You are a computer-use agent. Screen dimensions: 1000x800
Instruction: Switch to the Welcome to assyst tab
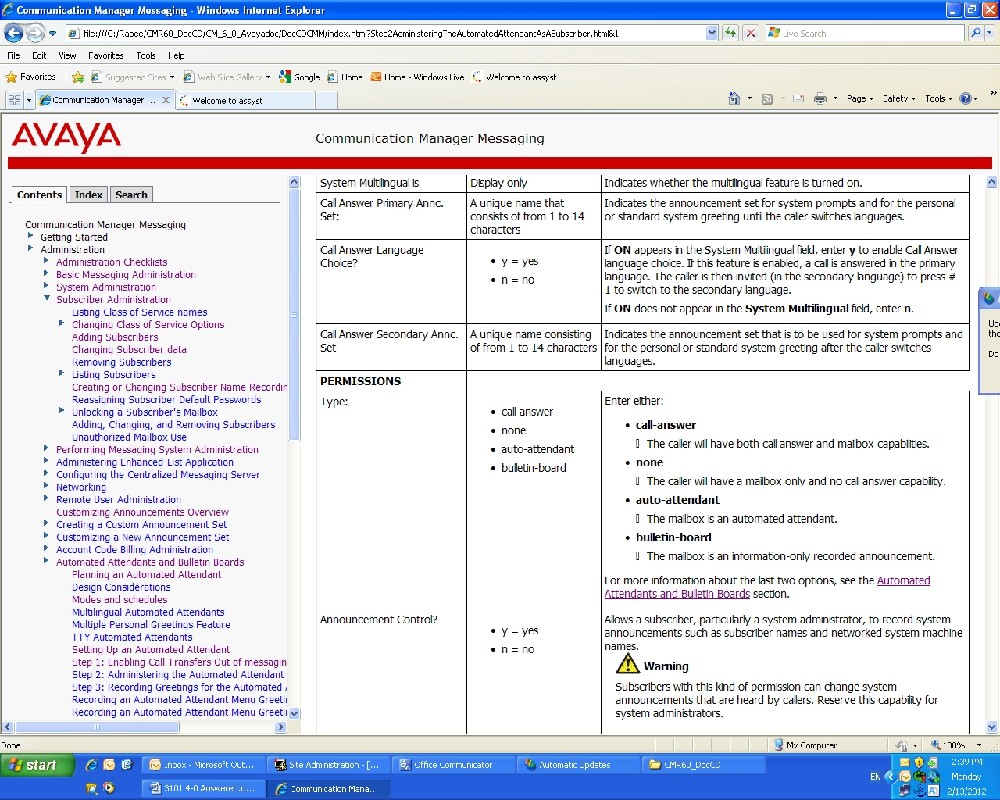click(x=246, y=100)
